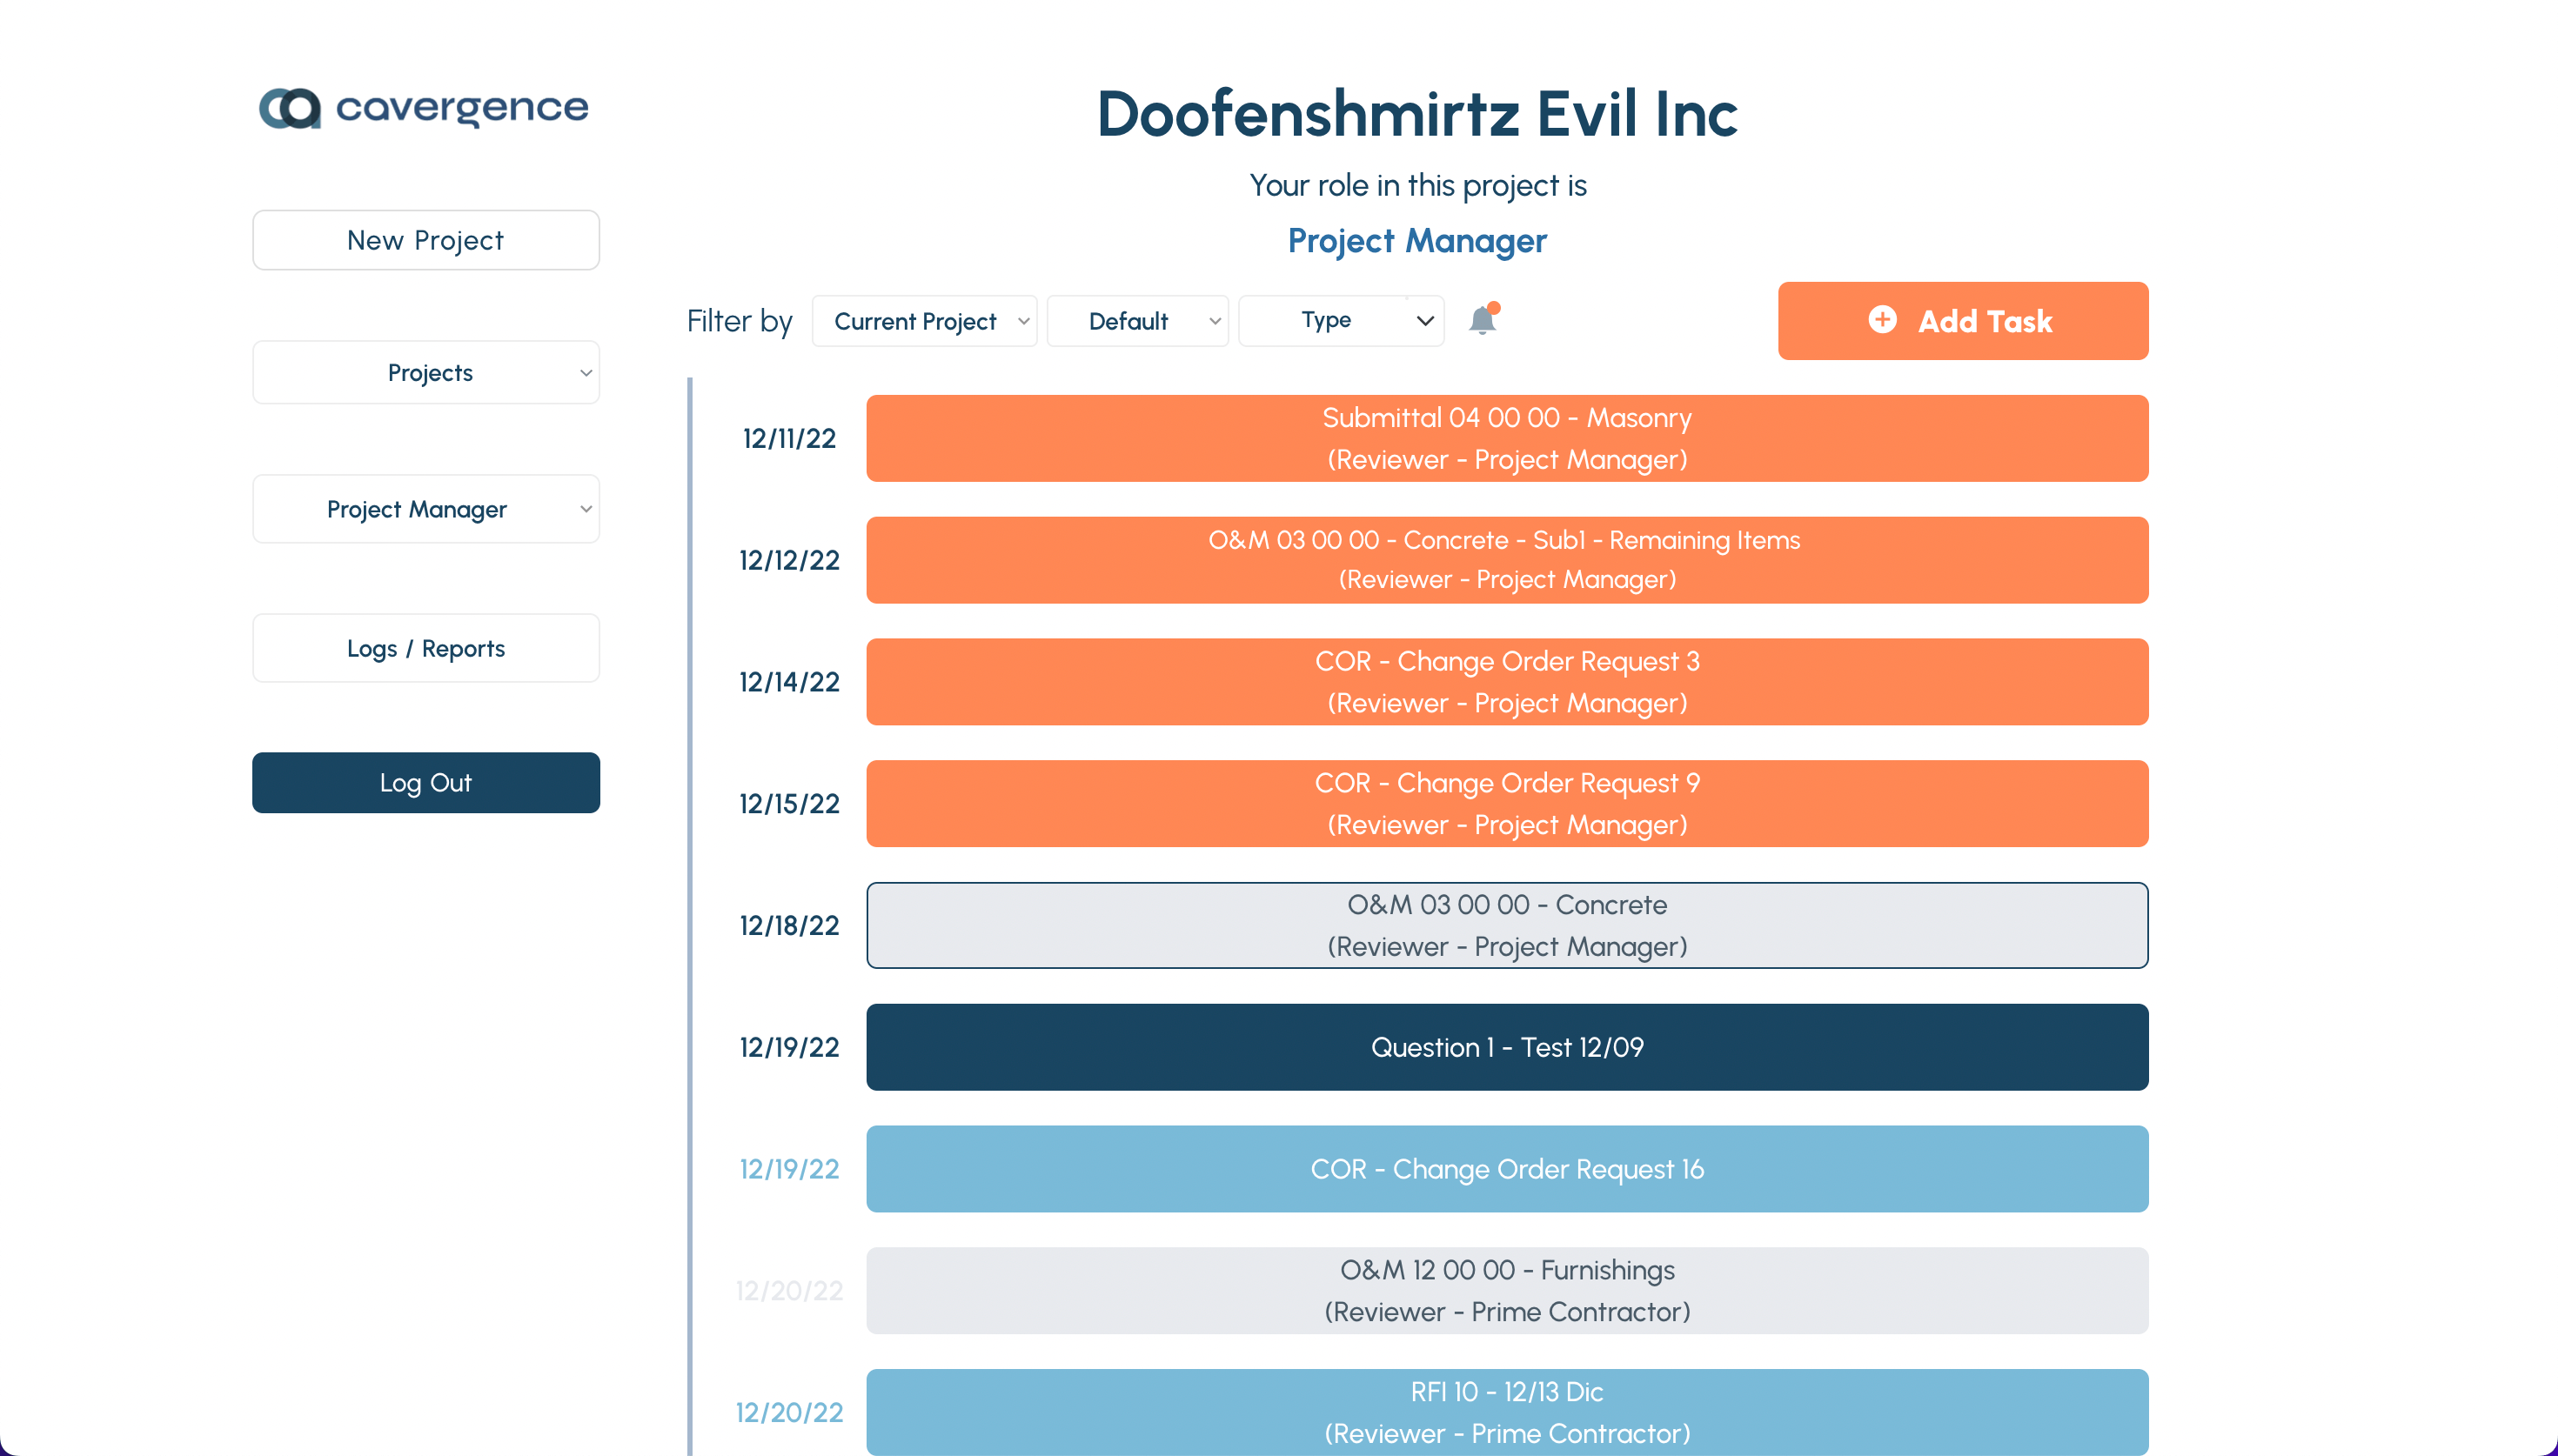Click the 12/18/22 date label
Screen dimensions: 2558x1456
[789, 926]
